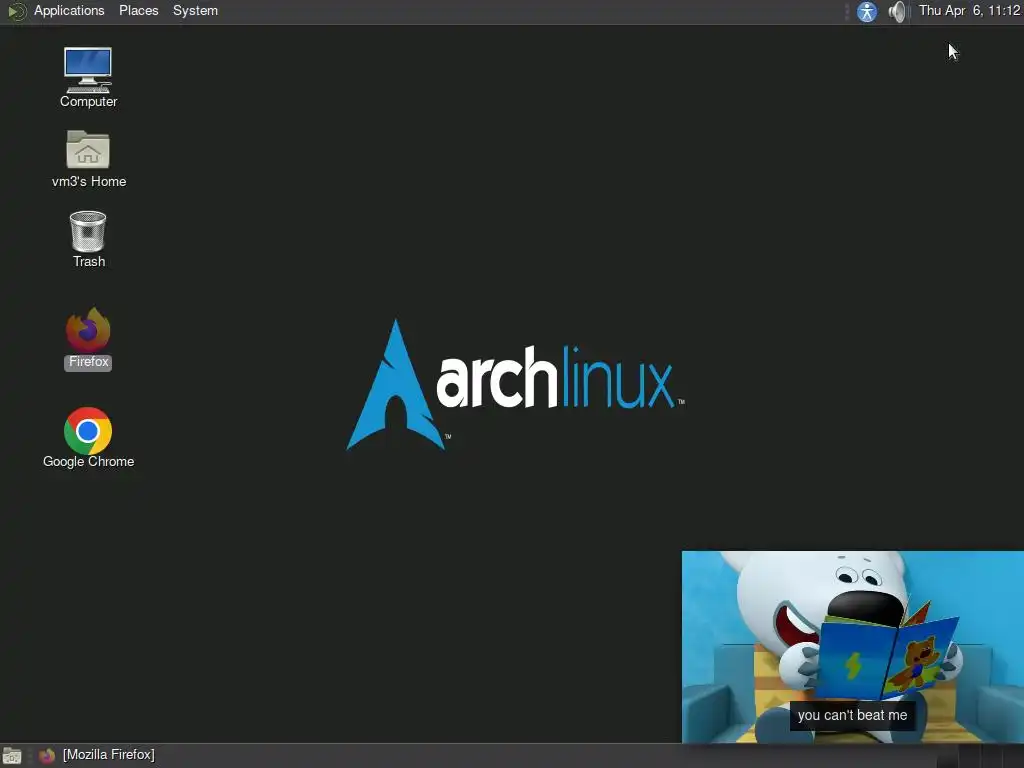Viewport: 1024px width, 768px height.
Task: Open the Places menu
Action: [x=138, y=10]
